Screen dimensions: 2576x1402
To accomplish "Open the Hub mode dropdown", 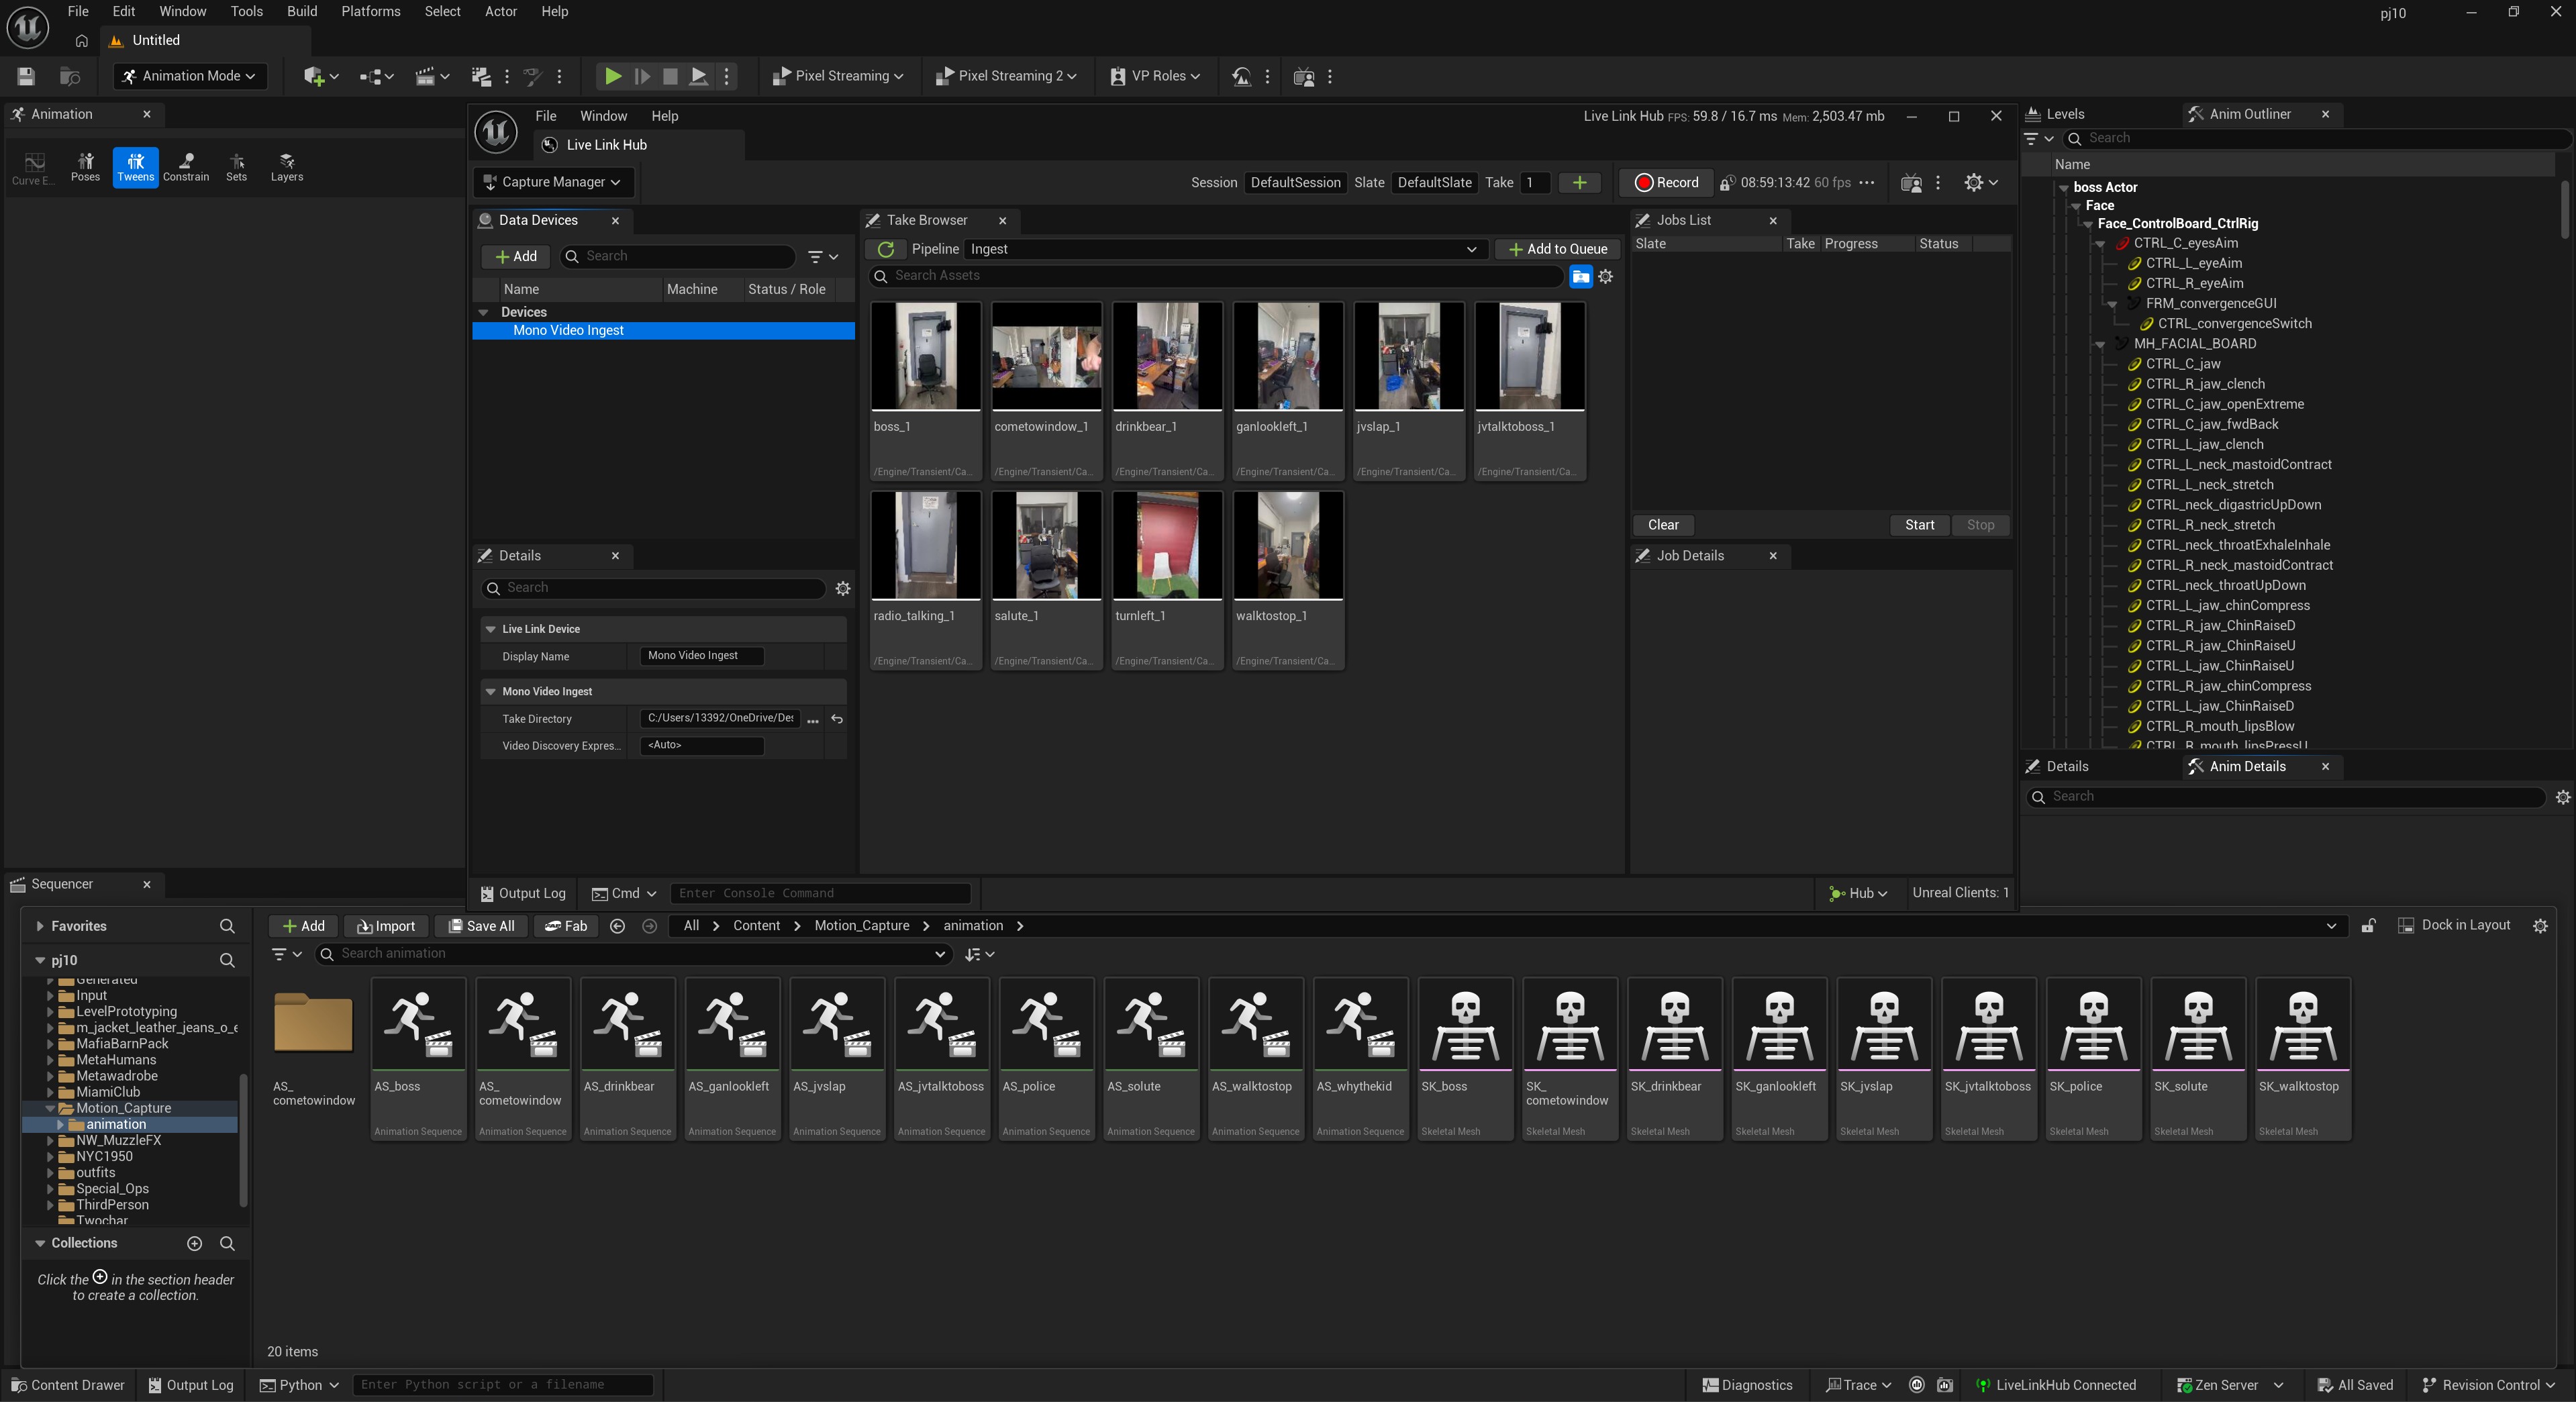I will [x=1857, y=893].
